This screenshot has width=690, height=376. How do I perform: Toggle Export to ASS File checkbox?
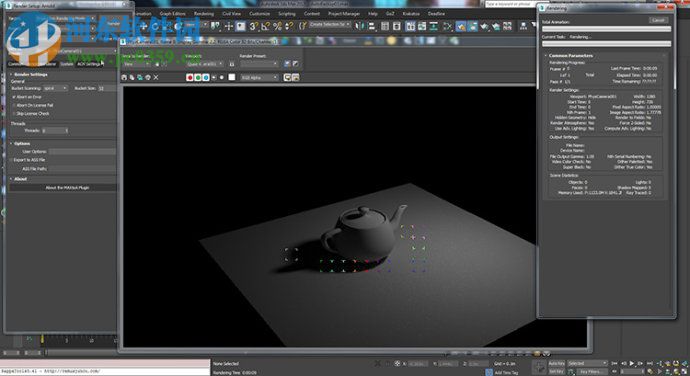[11, 160]
